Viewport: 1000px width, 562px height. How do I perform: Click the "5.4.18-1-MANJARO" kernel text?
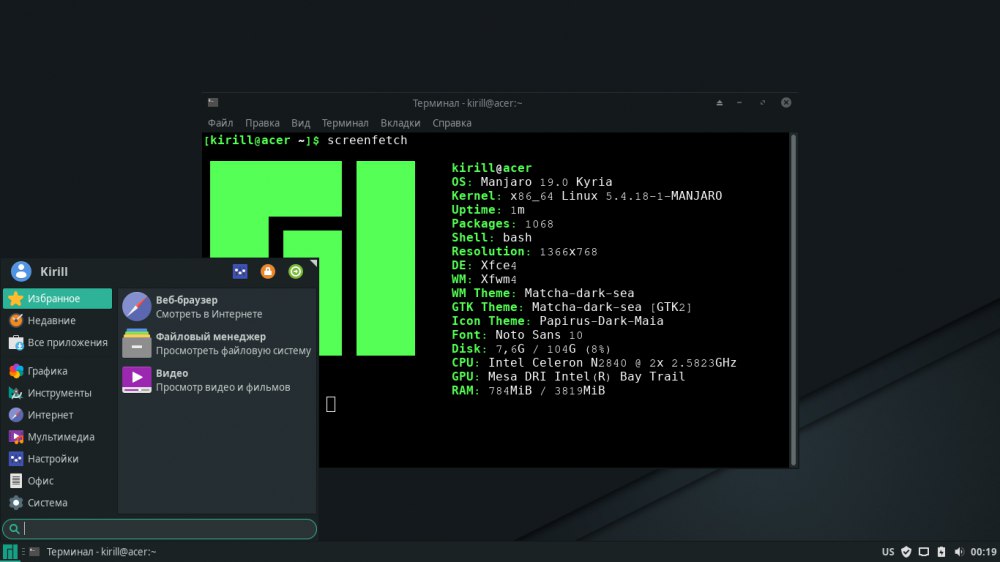664,196
